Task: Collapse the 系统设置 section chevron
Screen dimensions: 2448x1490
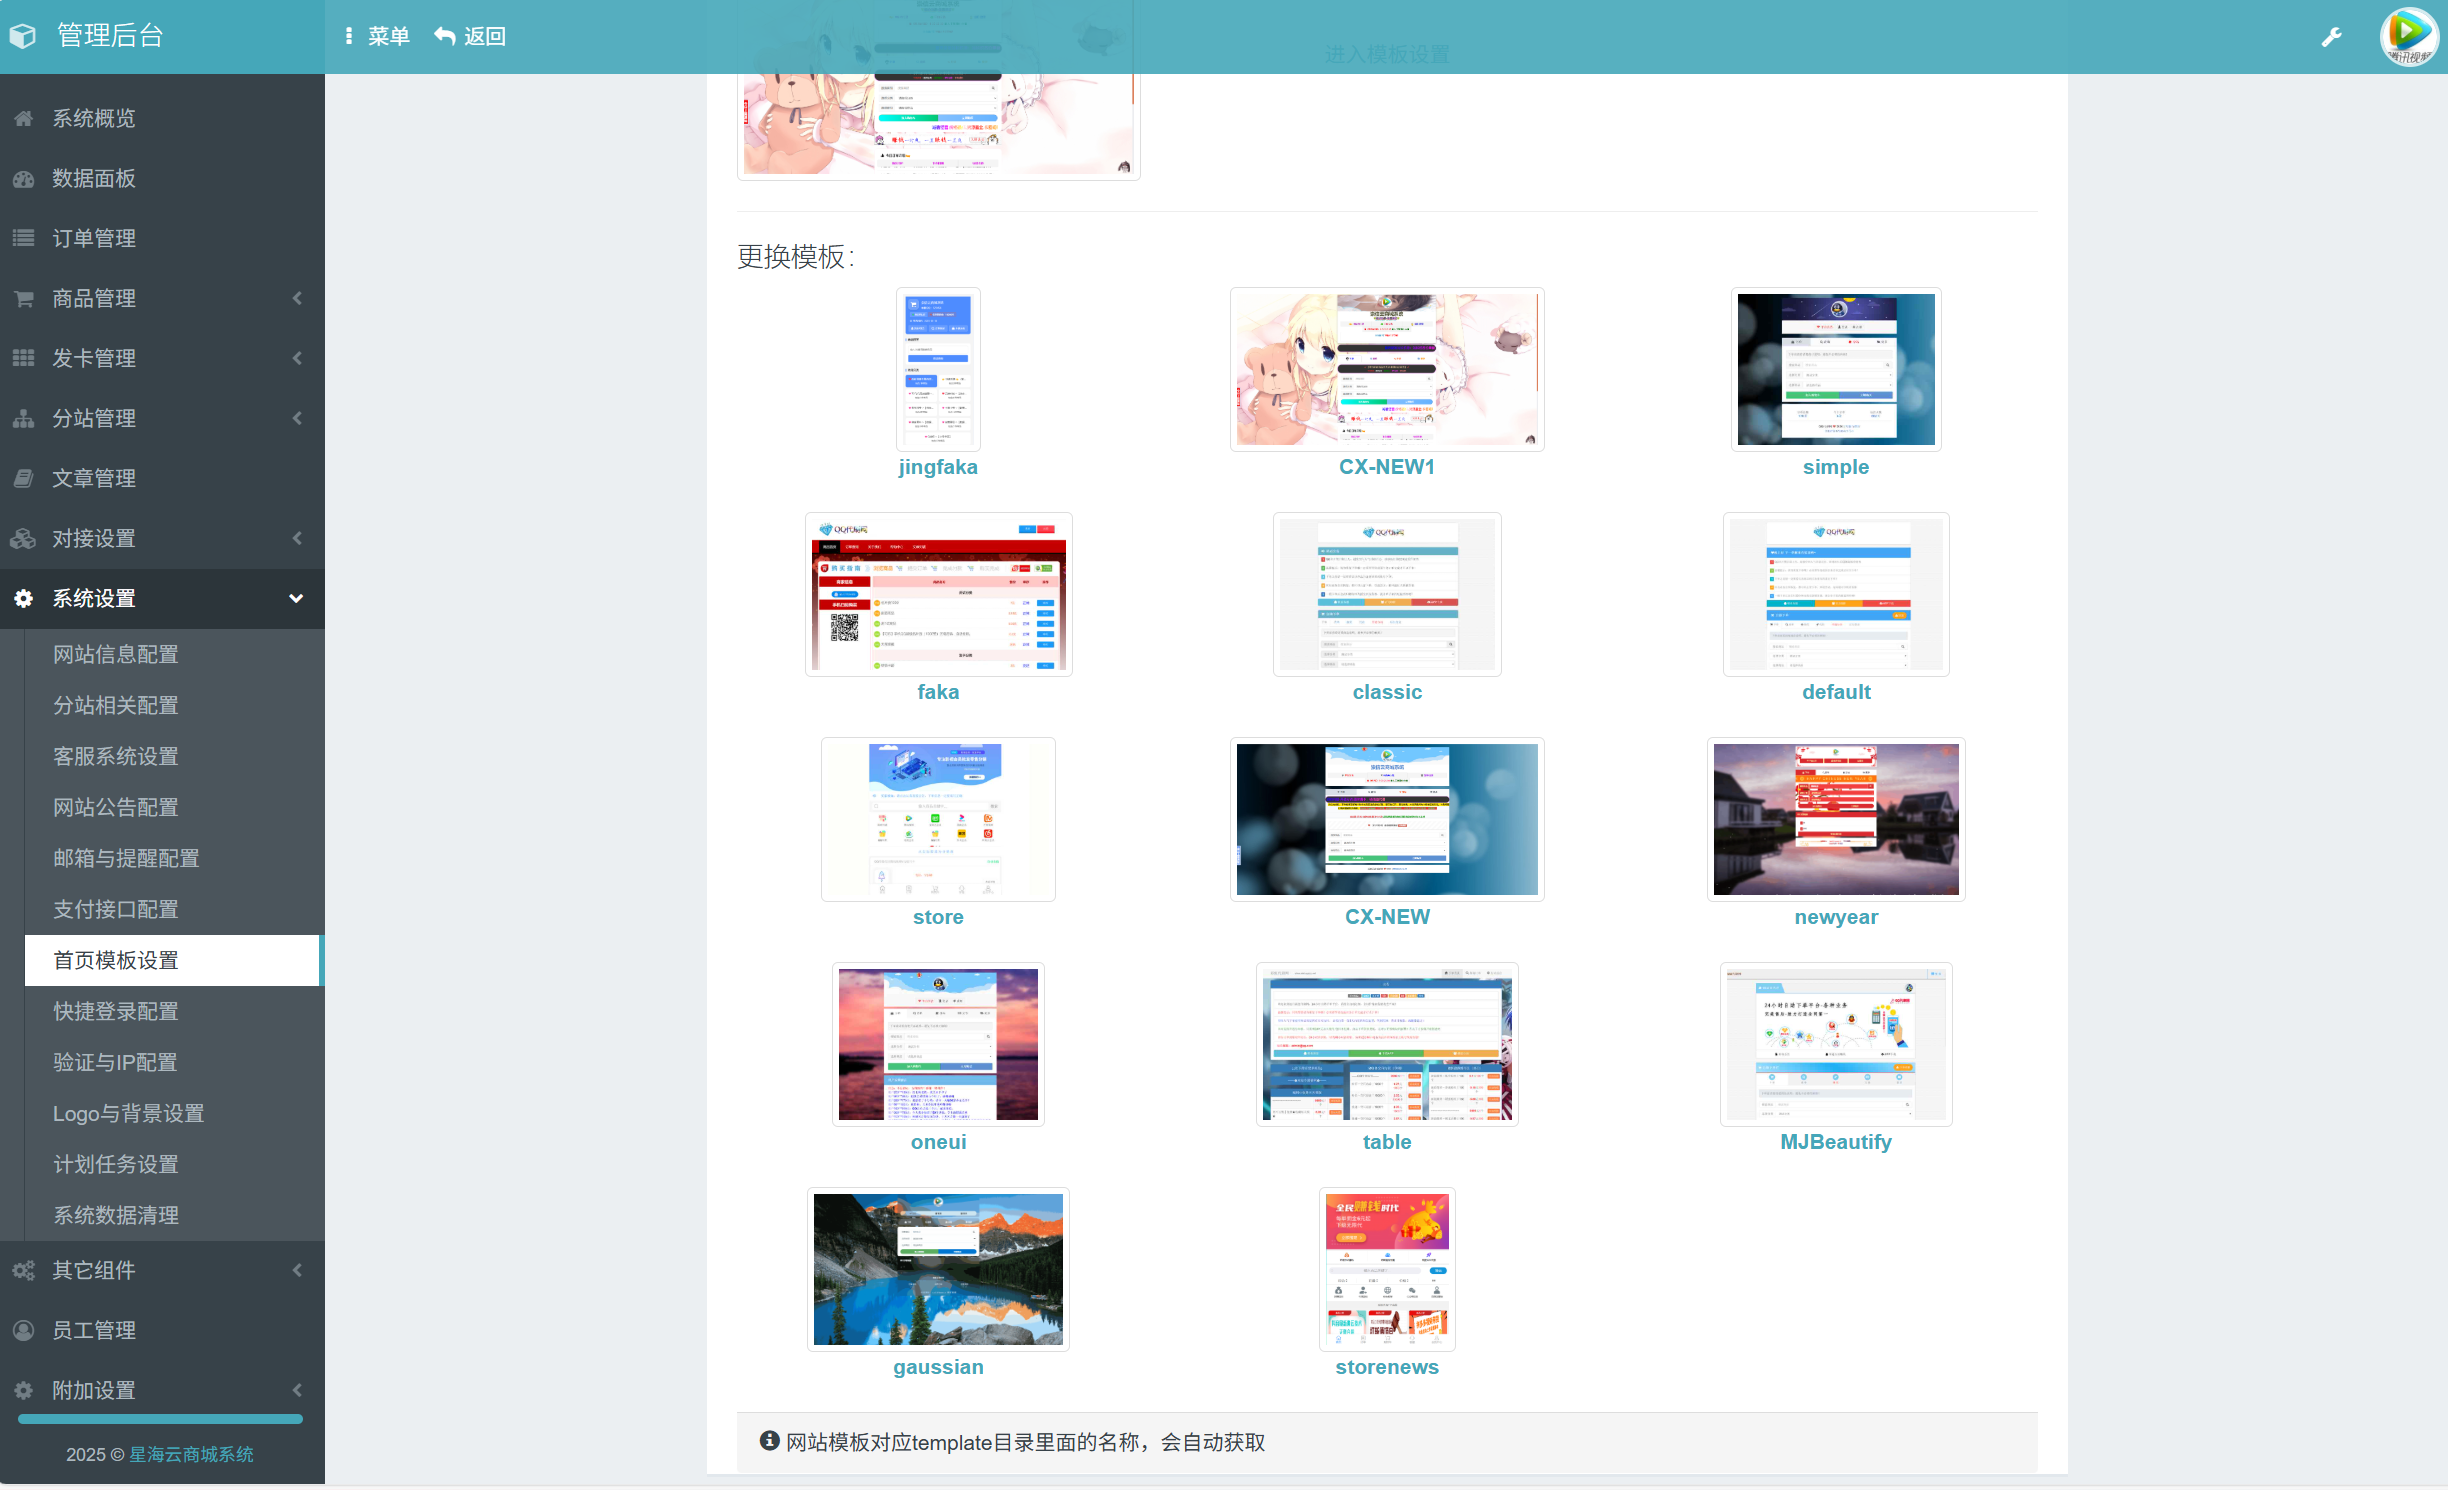Action: (296, 598)
